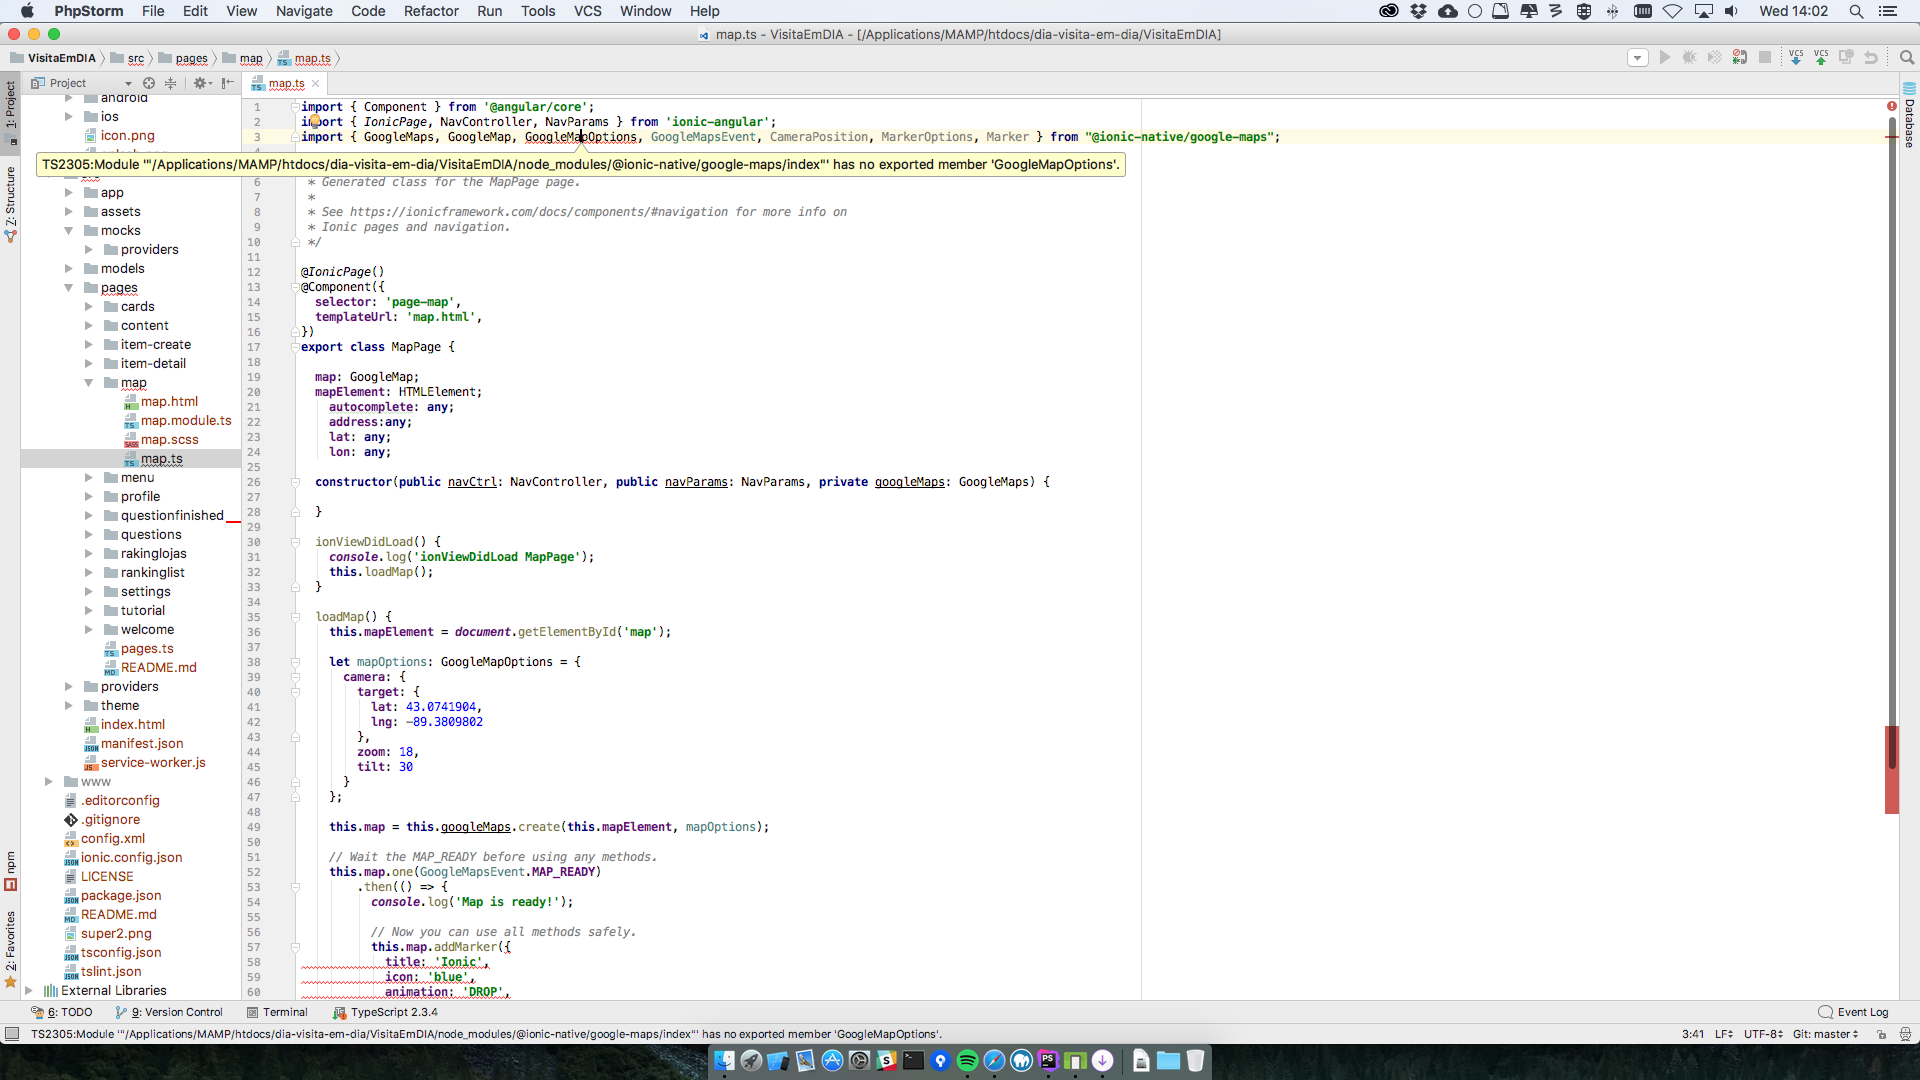Switch to the map.ts editor tab

pyautogui.click(x=286, y=84)
